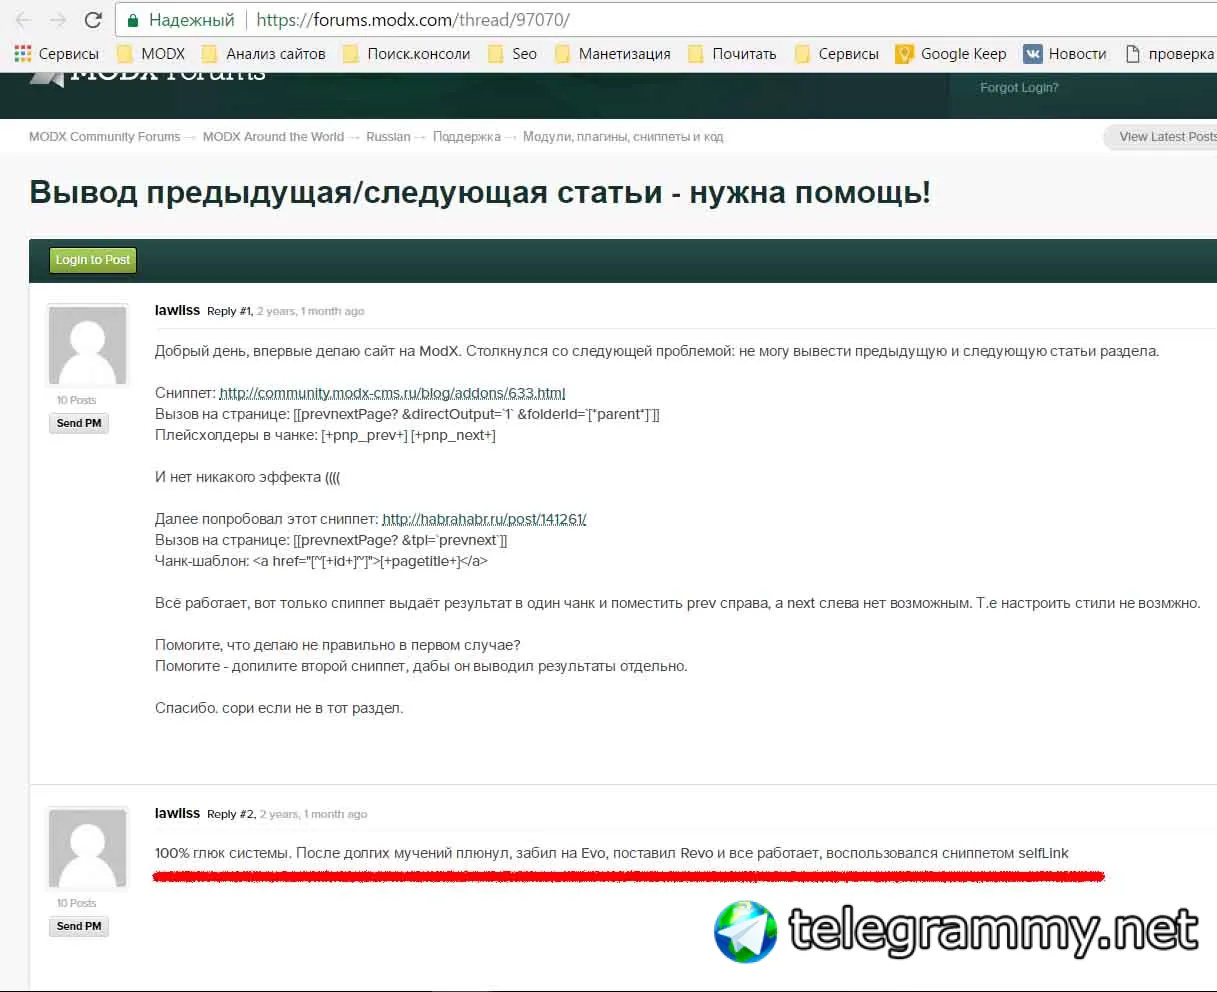
Task: Open the Seo bookmark folder
Action: pos(512,54)
